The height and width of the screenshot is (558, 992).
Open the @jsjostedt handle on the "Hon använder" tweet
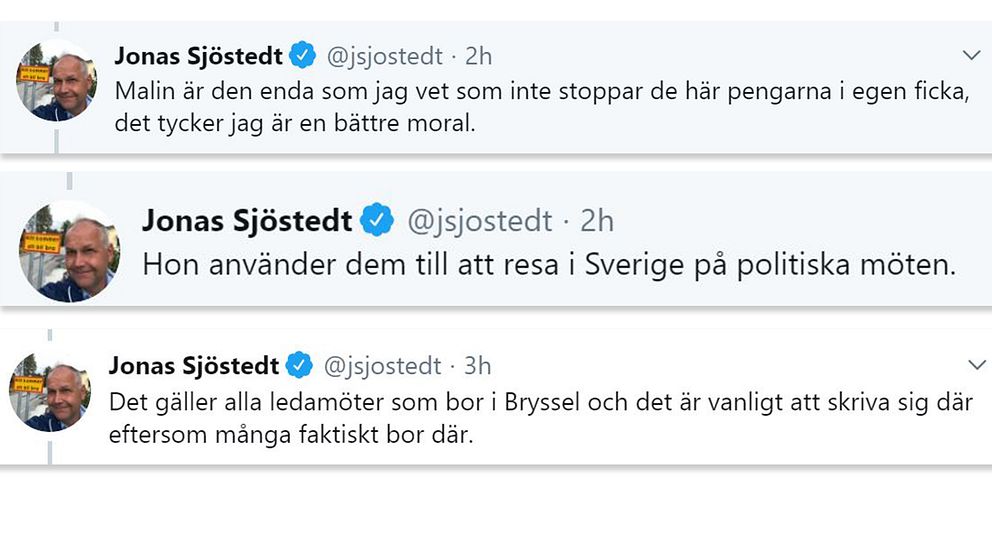pyautogui.click(x=479, y=220)
